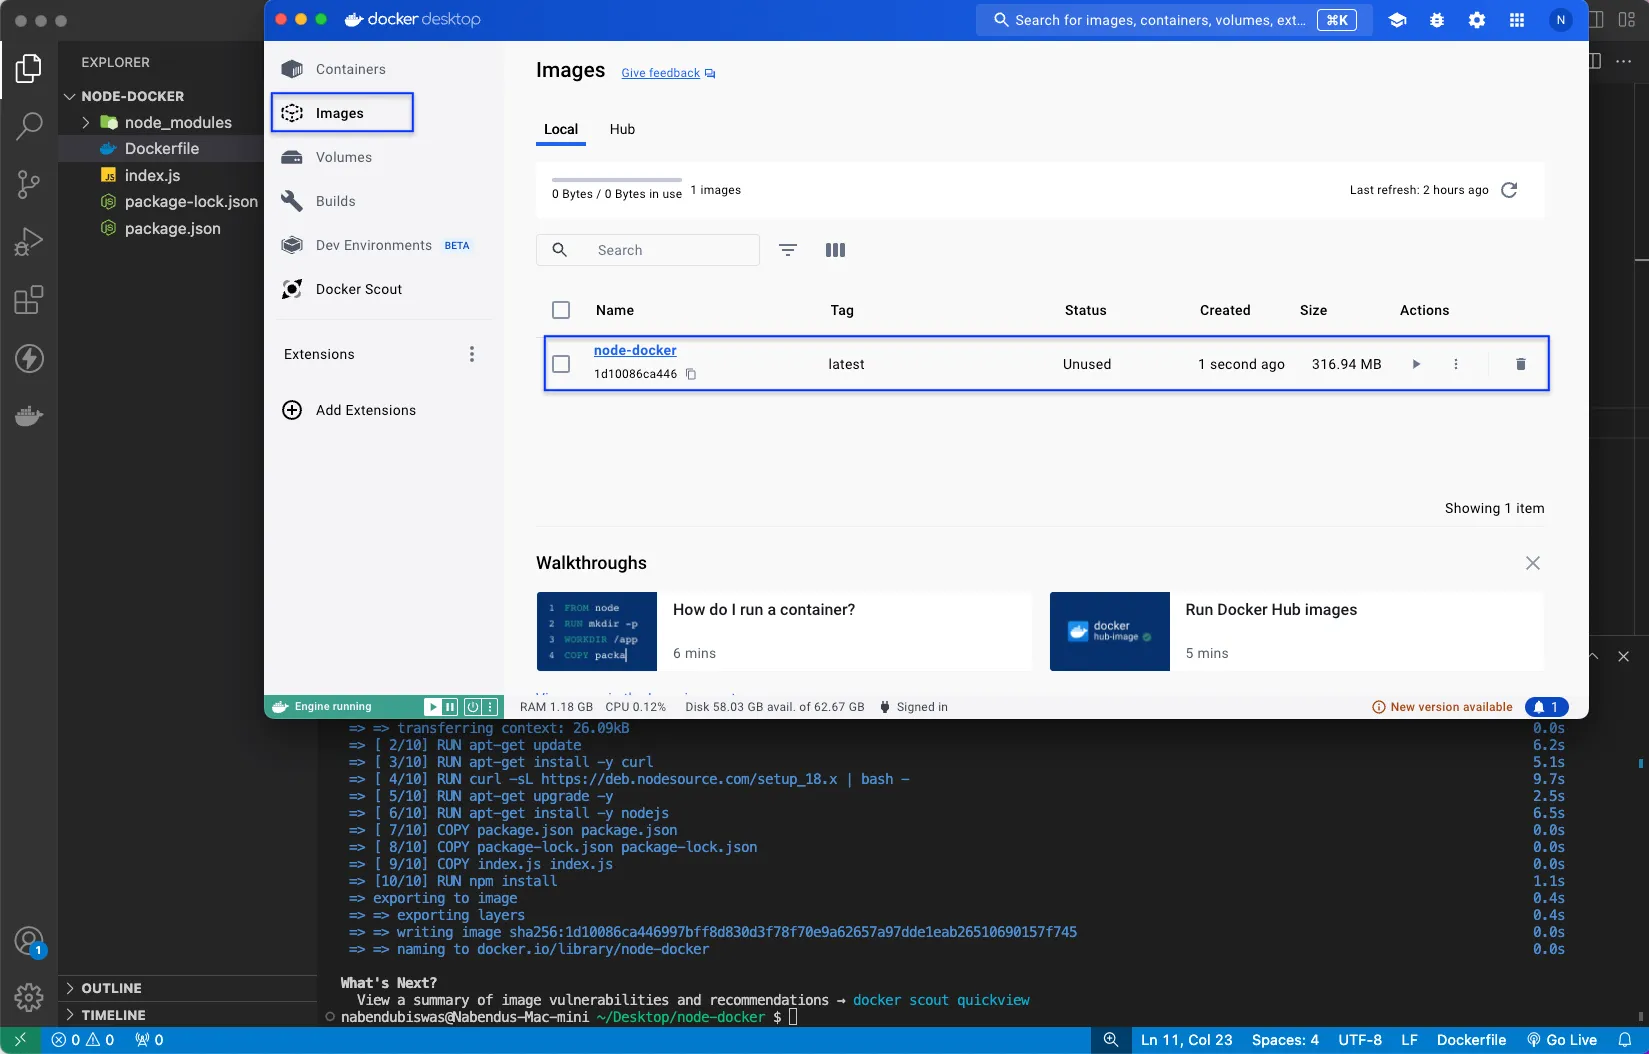Open the Docker Desktop Learning center icon
The image size is (1649, 1054).
click(x=1397, y=20)
